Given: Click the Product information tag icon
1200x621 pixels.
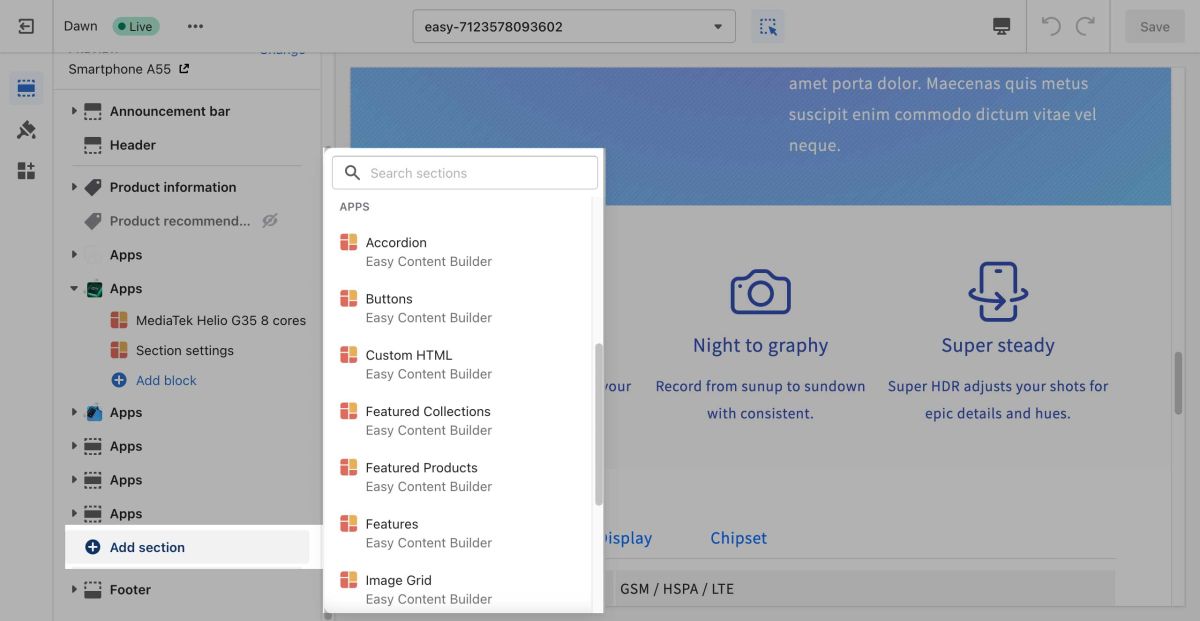Looking at the screenshot, I should [x=93, y=187].
